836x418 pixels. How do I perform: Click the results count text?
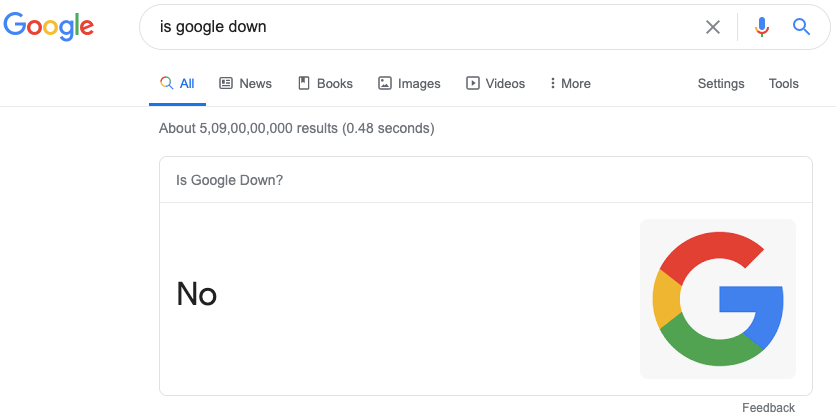pyautogui.click(x=296, y=128)
